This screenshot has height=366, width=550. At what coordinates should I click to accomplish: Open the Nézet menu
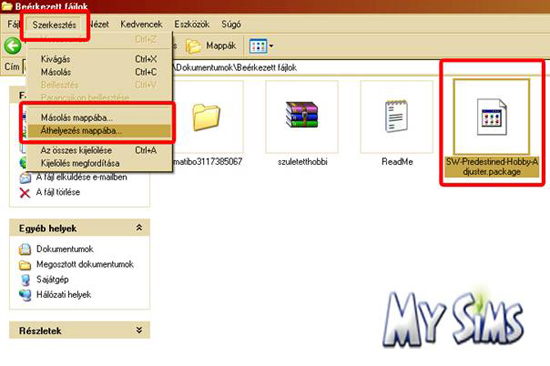pyautogui.click(x=99, y=24)
